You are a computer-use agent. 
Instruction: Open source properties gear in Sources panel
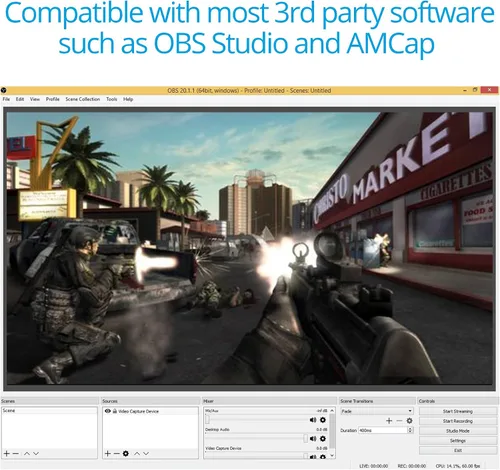pos(126,453)
